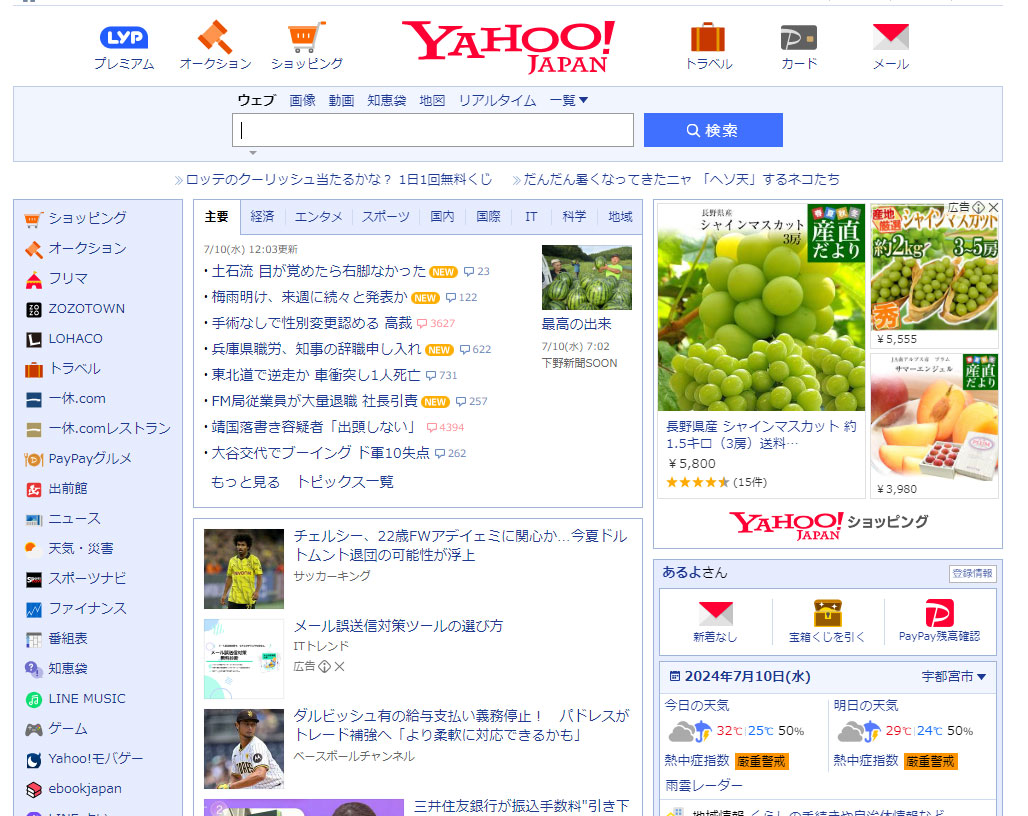Open LINE MUSIC sidebar icon
Viewport: 1028px width, 816px height.
coord(33,699)
